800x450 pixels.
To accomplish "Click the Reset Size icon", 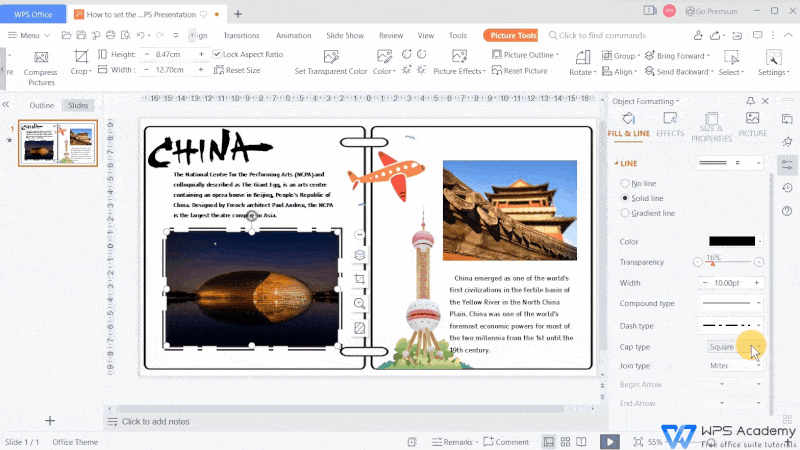I will pyautogui.click(x=219, y=70).
